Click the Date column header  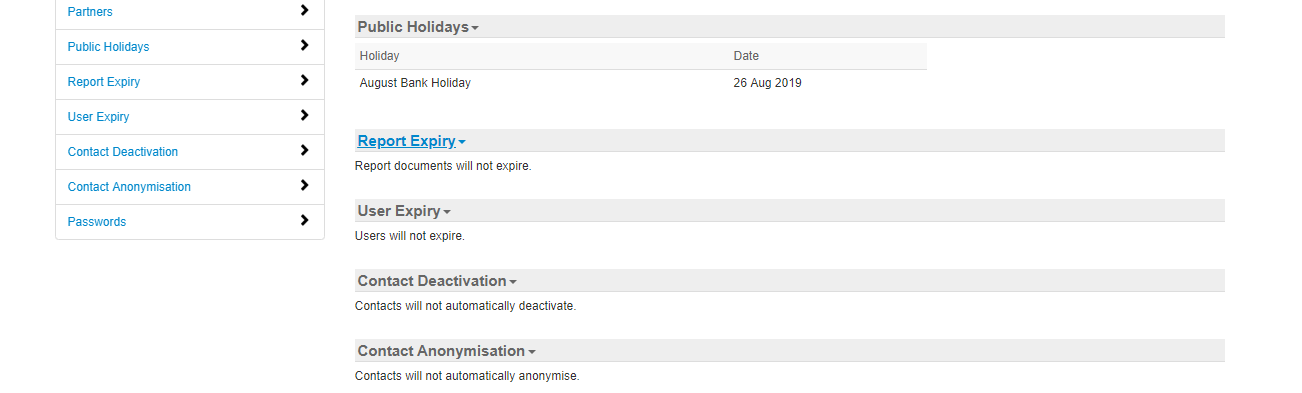(x=746, y=56)
